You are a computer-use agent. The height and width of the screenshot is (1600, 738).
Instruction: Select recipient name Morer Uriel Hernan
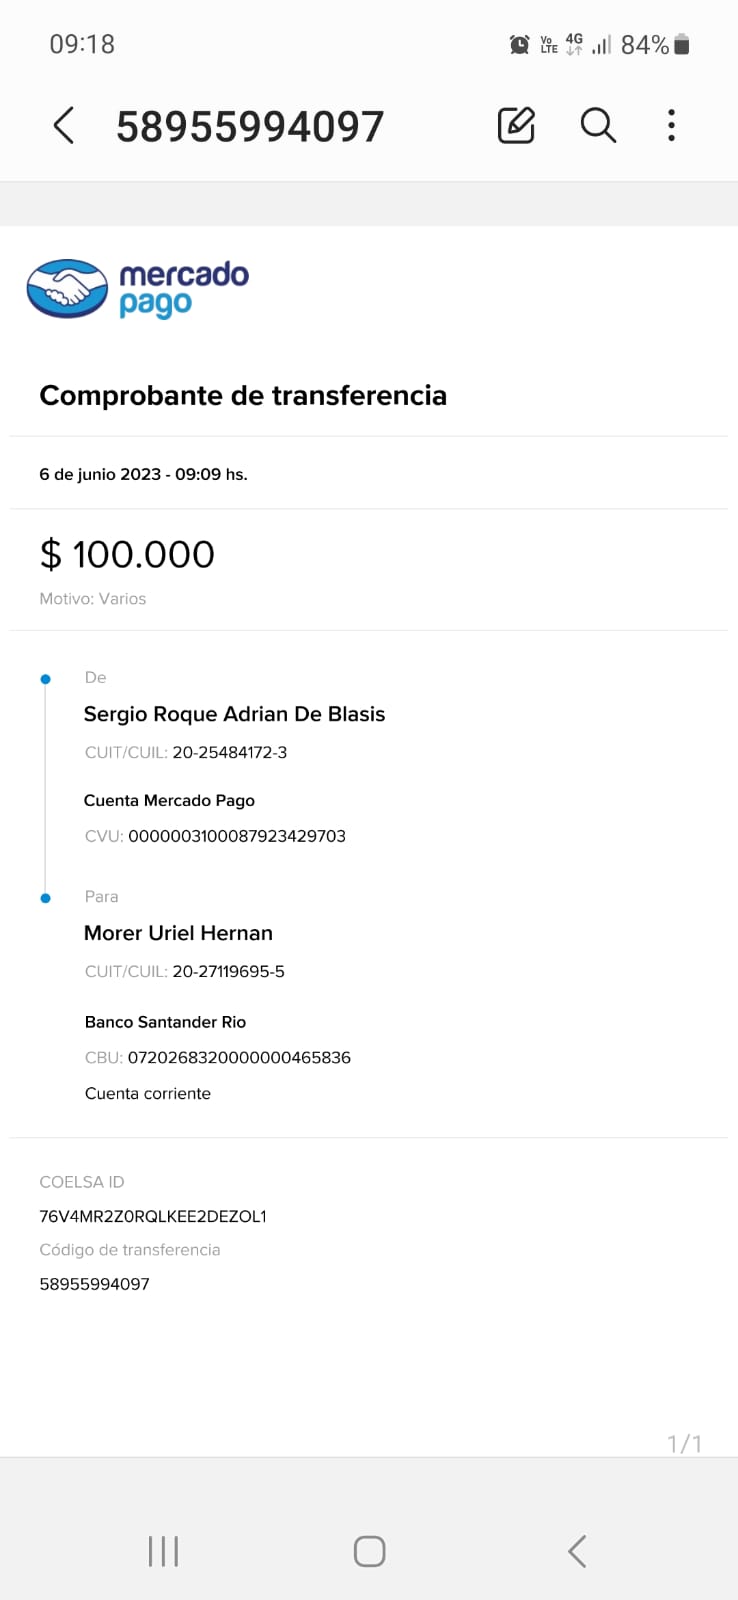pyautogui.click(x=178, y=933)
